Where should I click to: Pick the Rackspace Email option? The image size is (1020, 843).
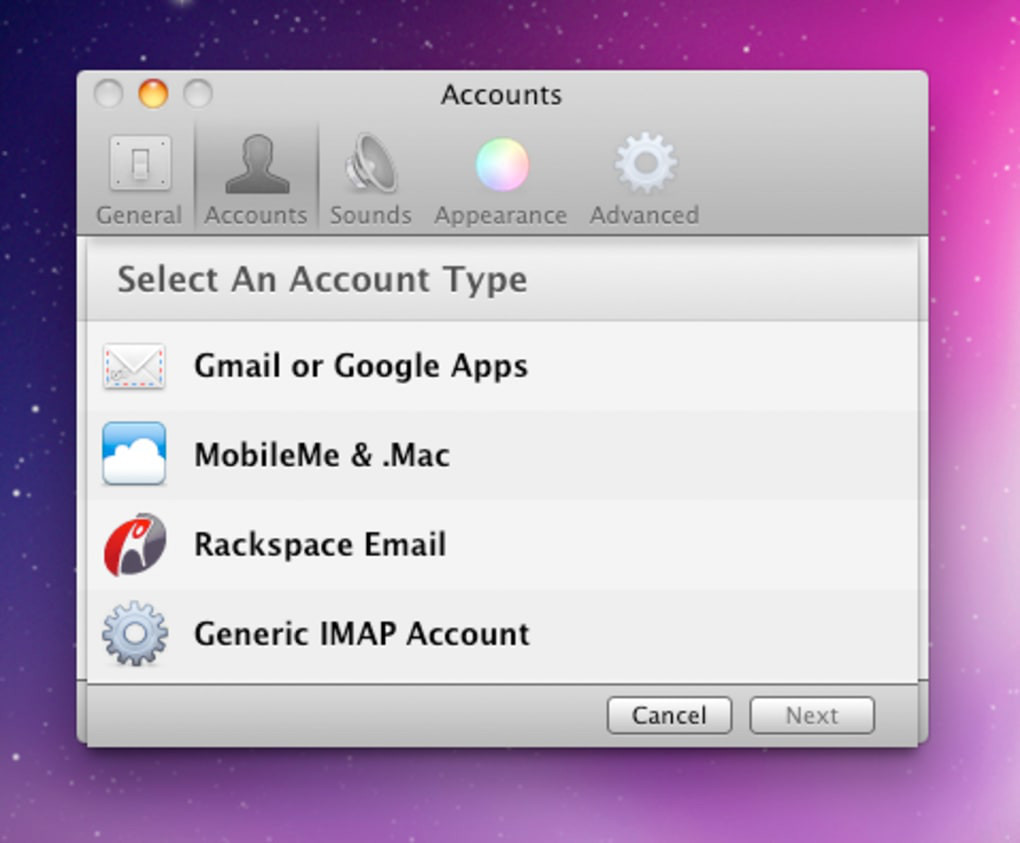[502, 544]
